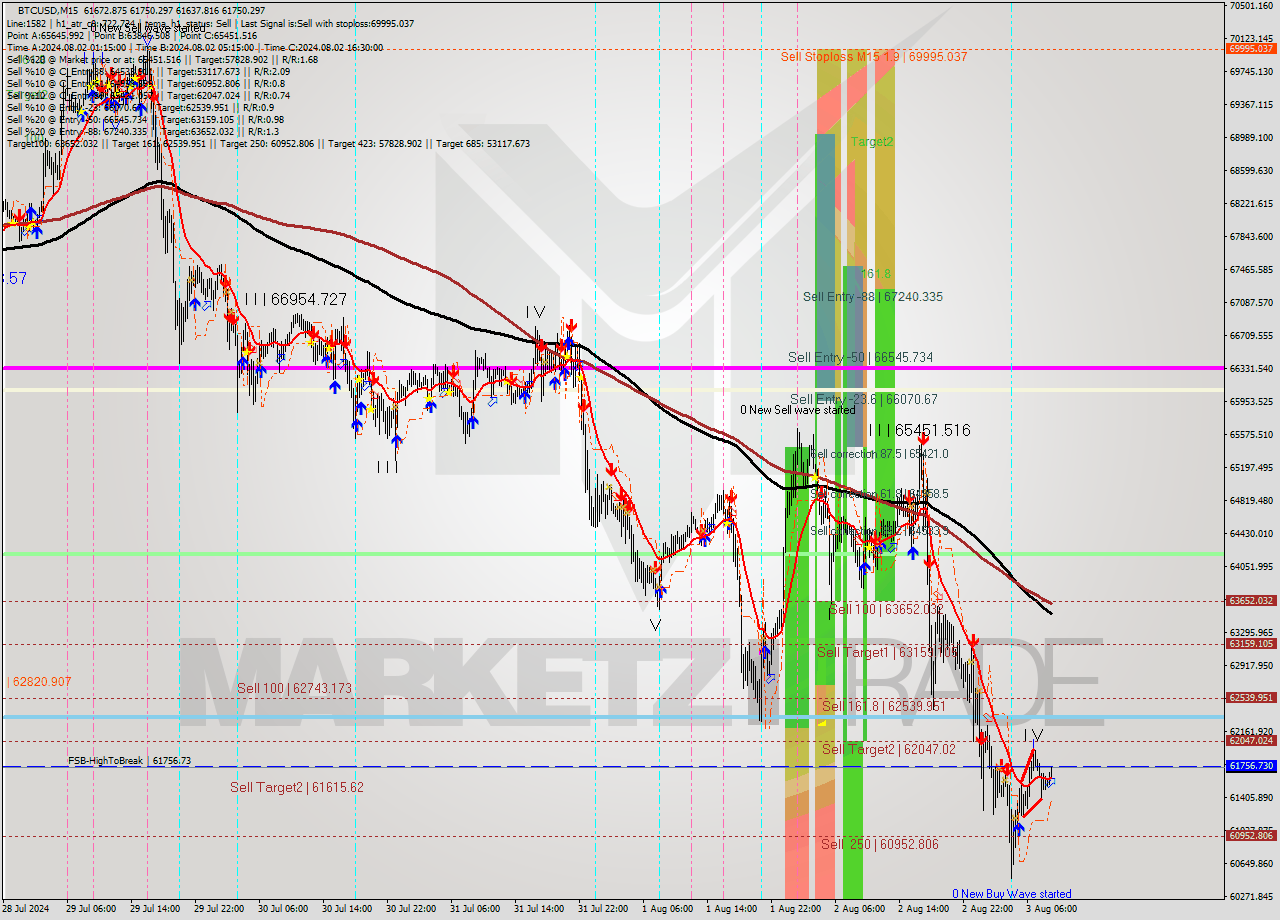
Task: Click the 62047.024 tag on the price axis
Action: click(1251, 741)
